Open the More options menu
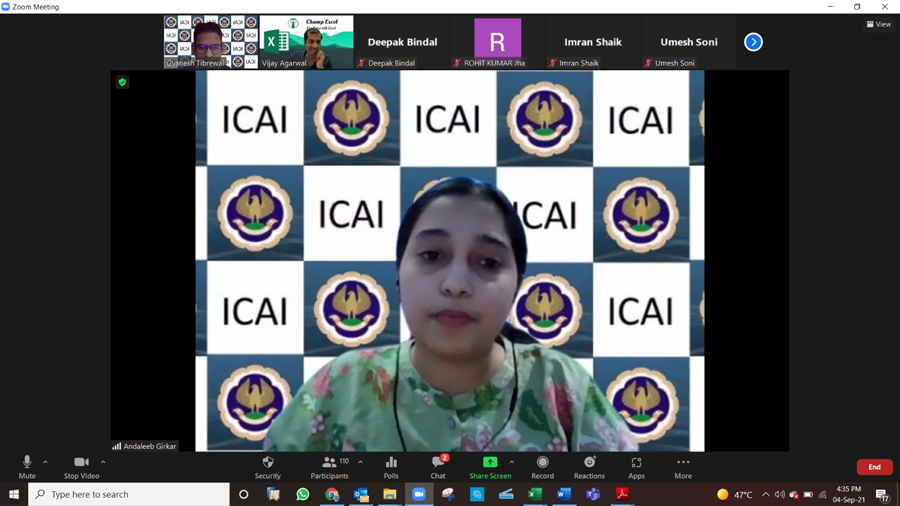 683,467
